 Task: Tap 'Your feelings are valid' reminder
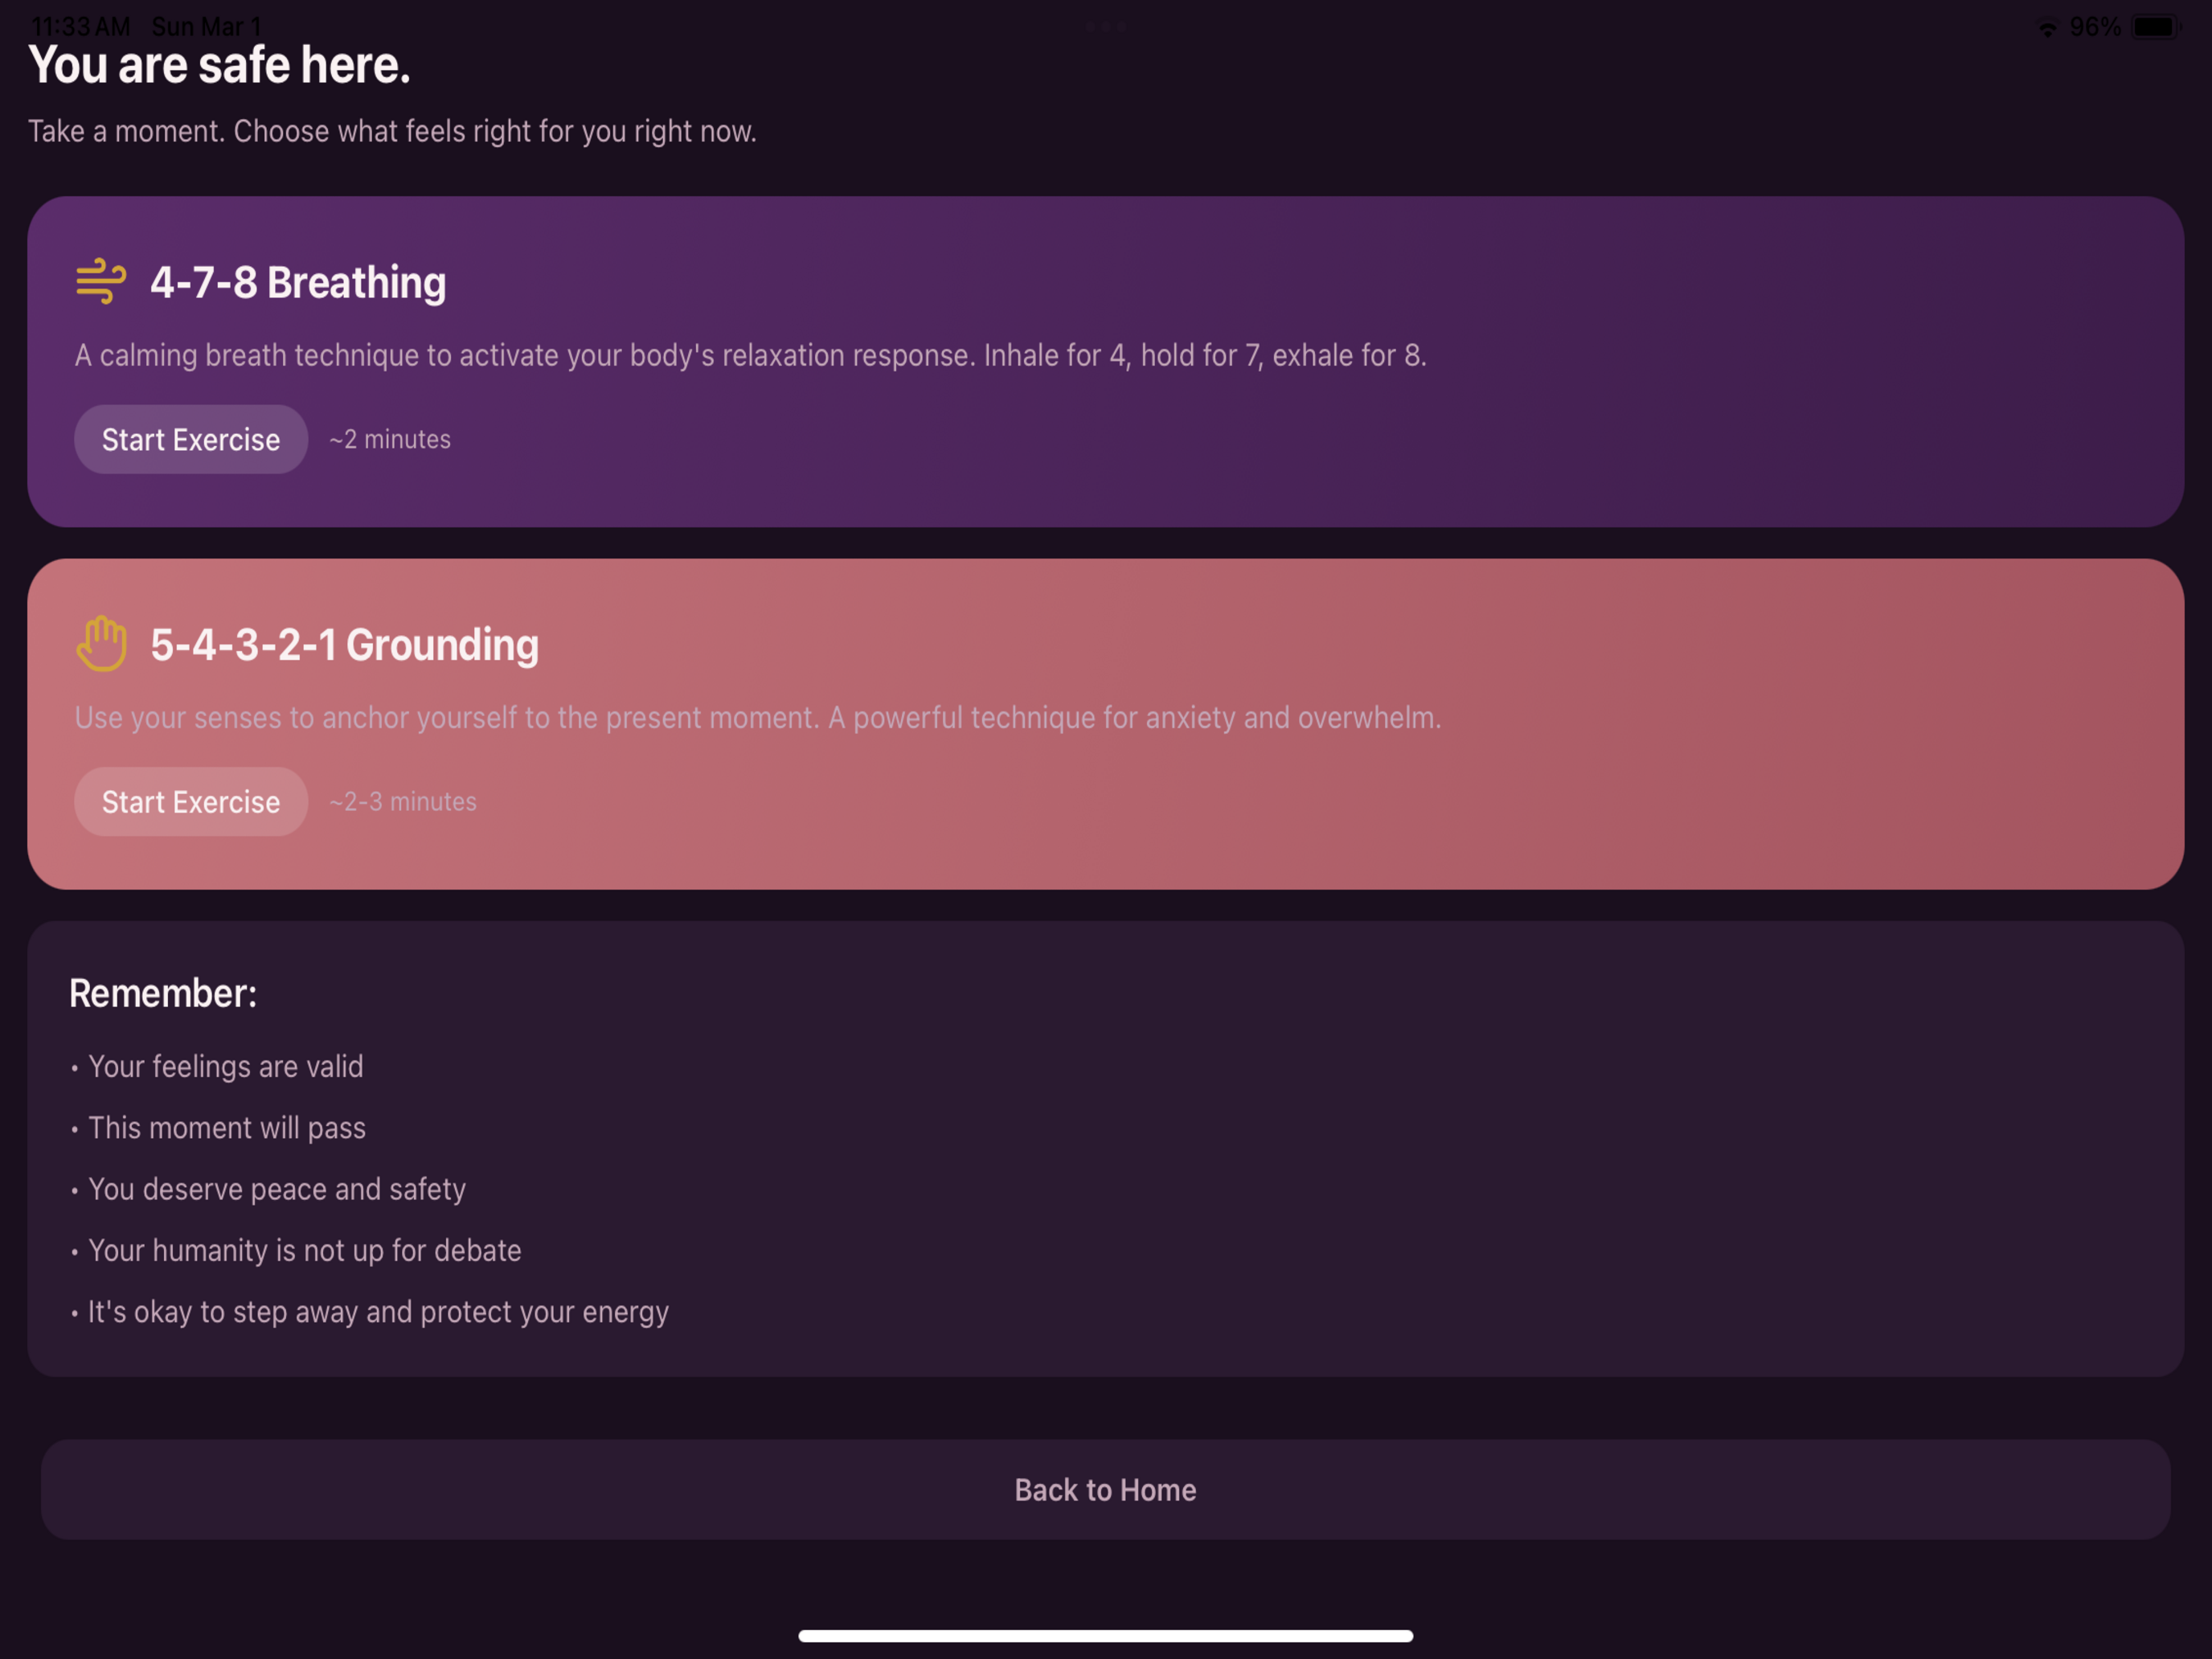pyautogui.click(x=226, y=1066)
